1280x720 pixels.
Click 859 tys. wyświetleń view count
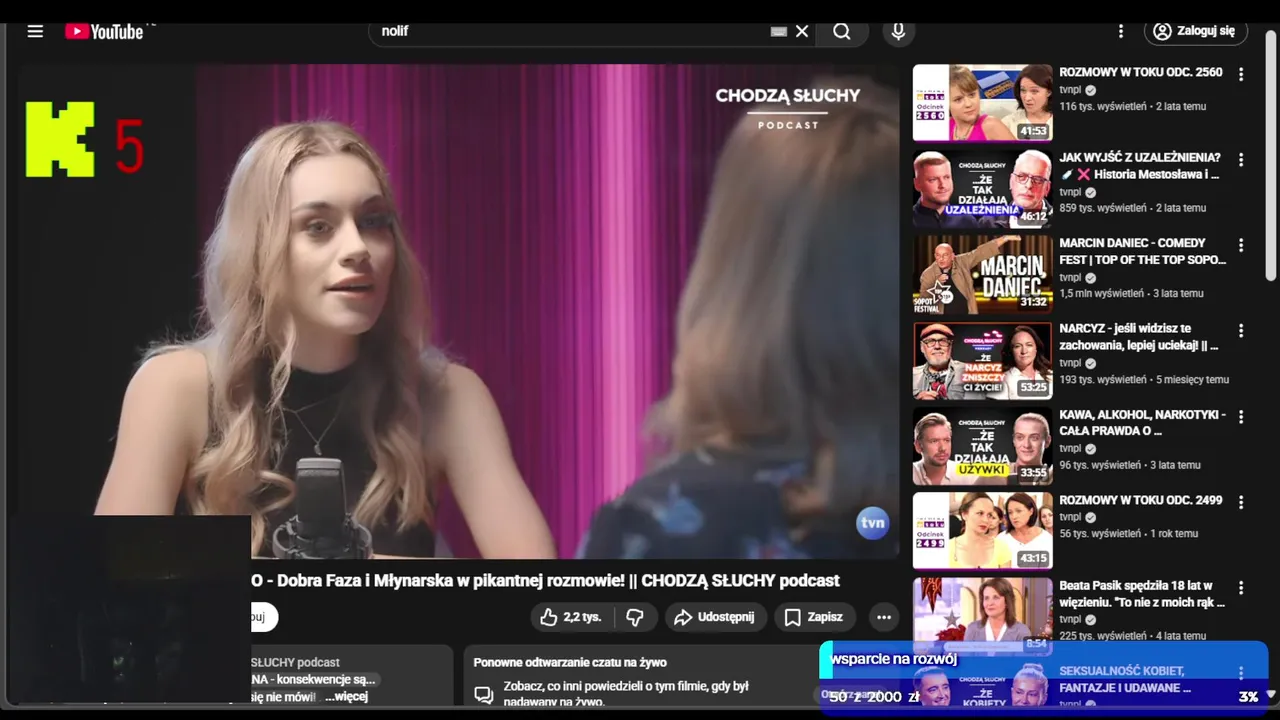coord(1103,208)
